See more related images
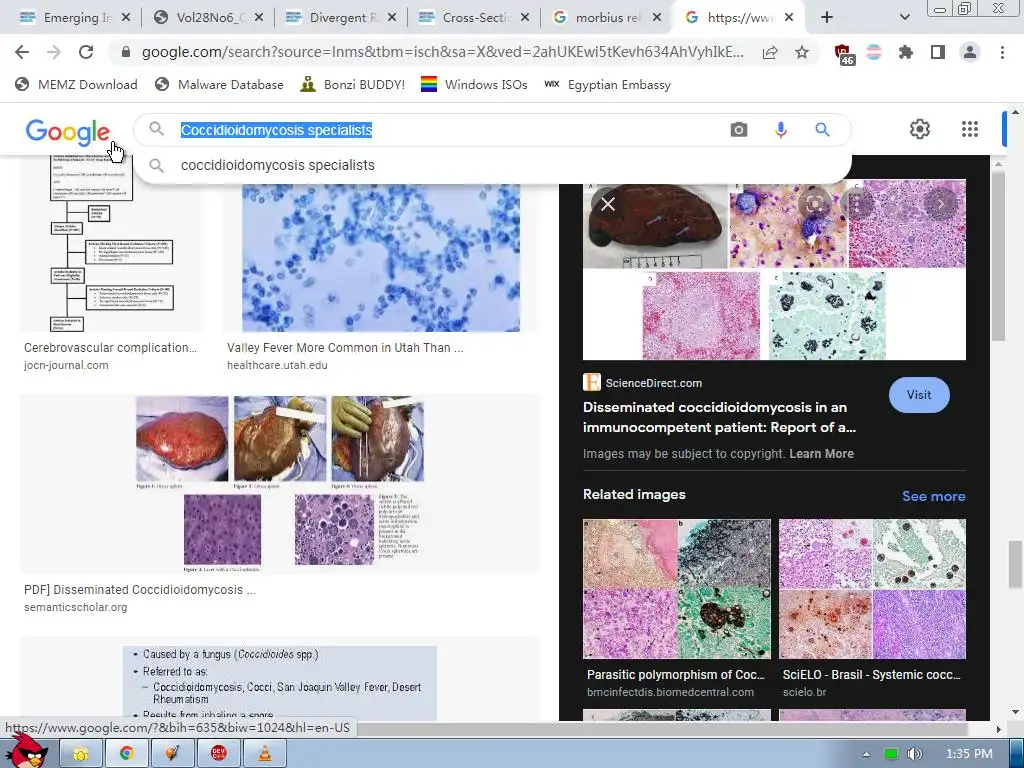 (933, 496)
